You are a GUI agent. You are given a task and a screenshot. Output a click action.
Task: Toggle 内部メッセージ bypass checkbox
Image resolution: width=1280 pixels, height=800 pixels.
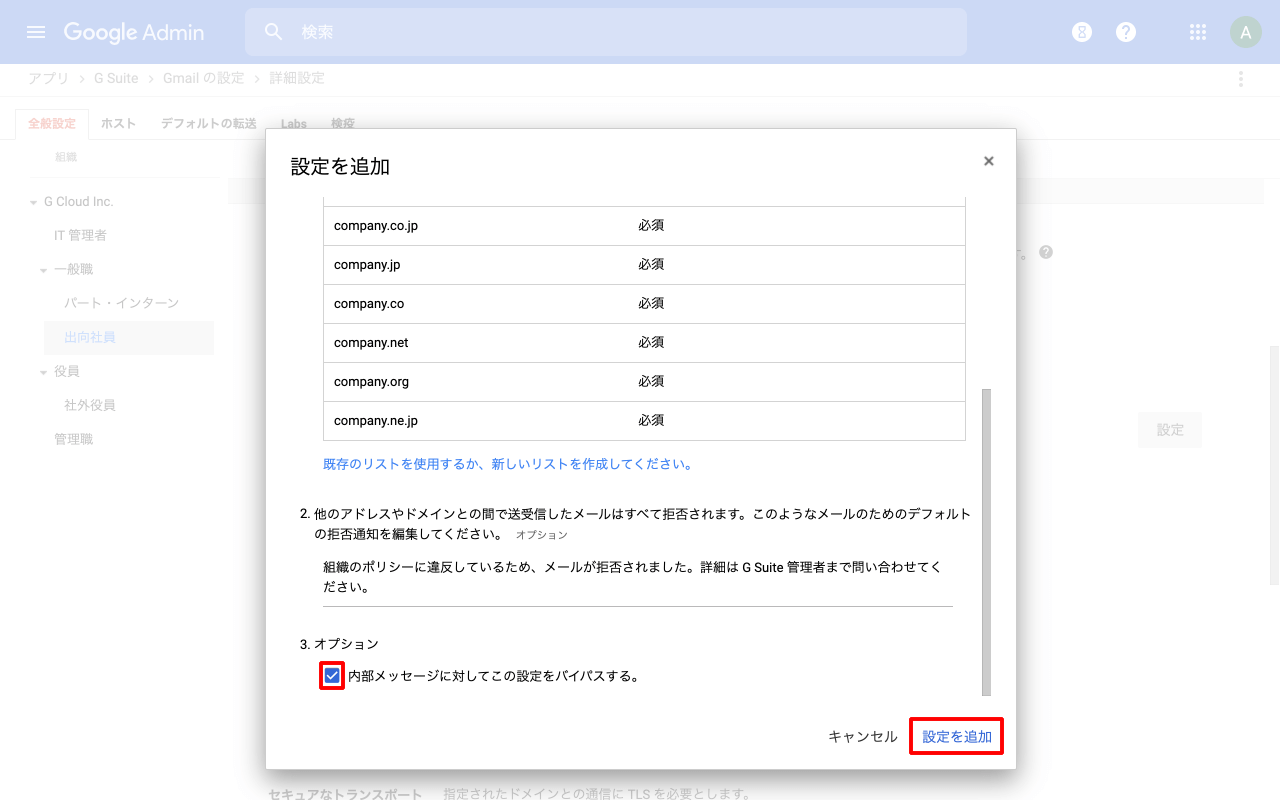tap(332, 676)
